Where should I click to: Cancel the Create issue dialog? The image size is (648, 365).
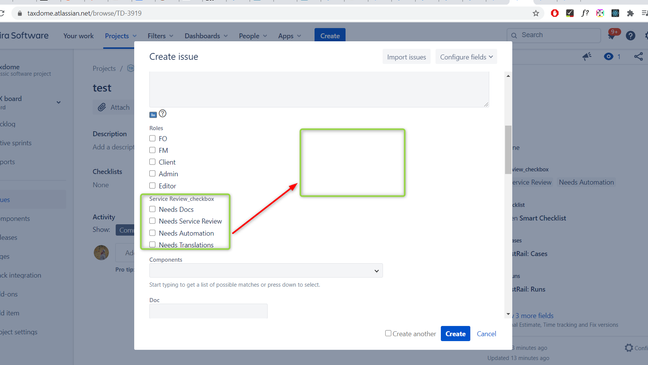coord(486,334)
